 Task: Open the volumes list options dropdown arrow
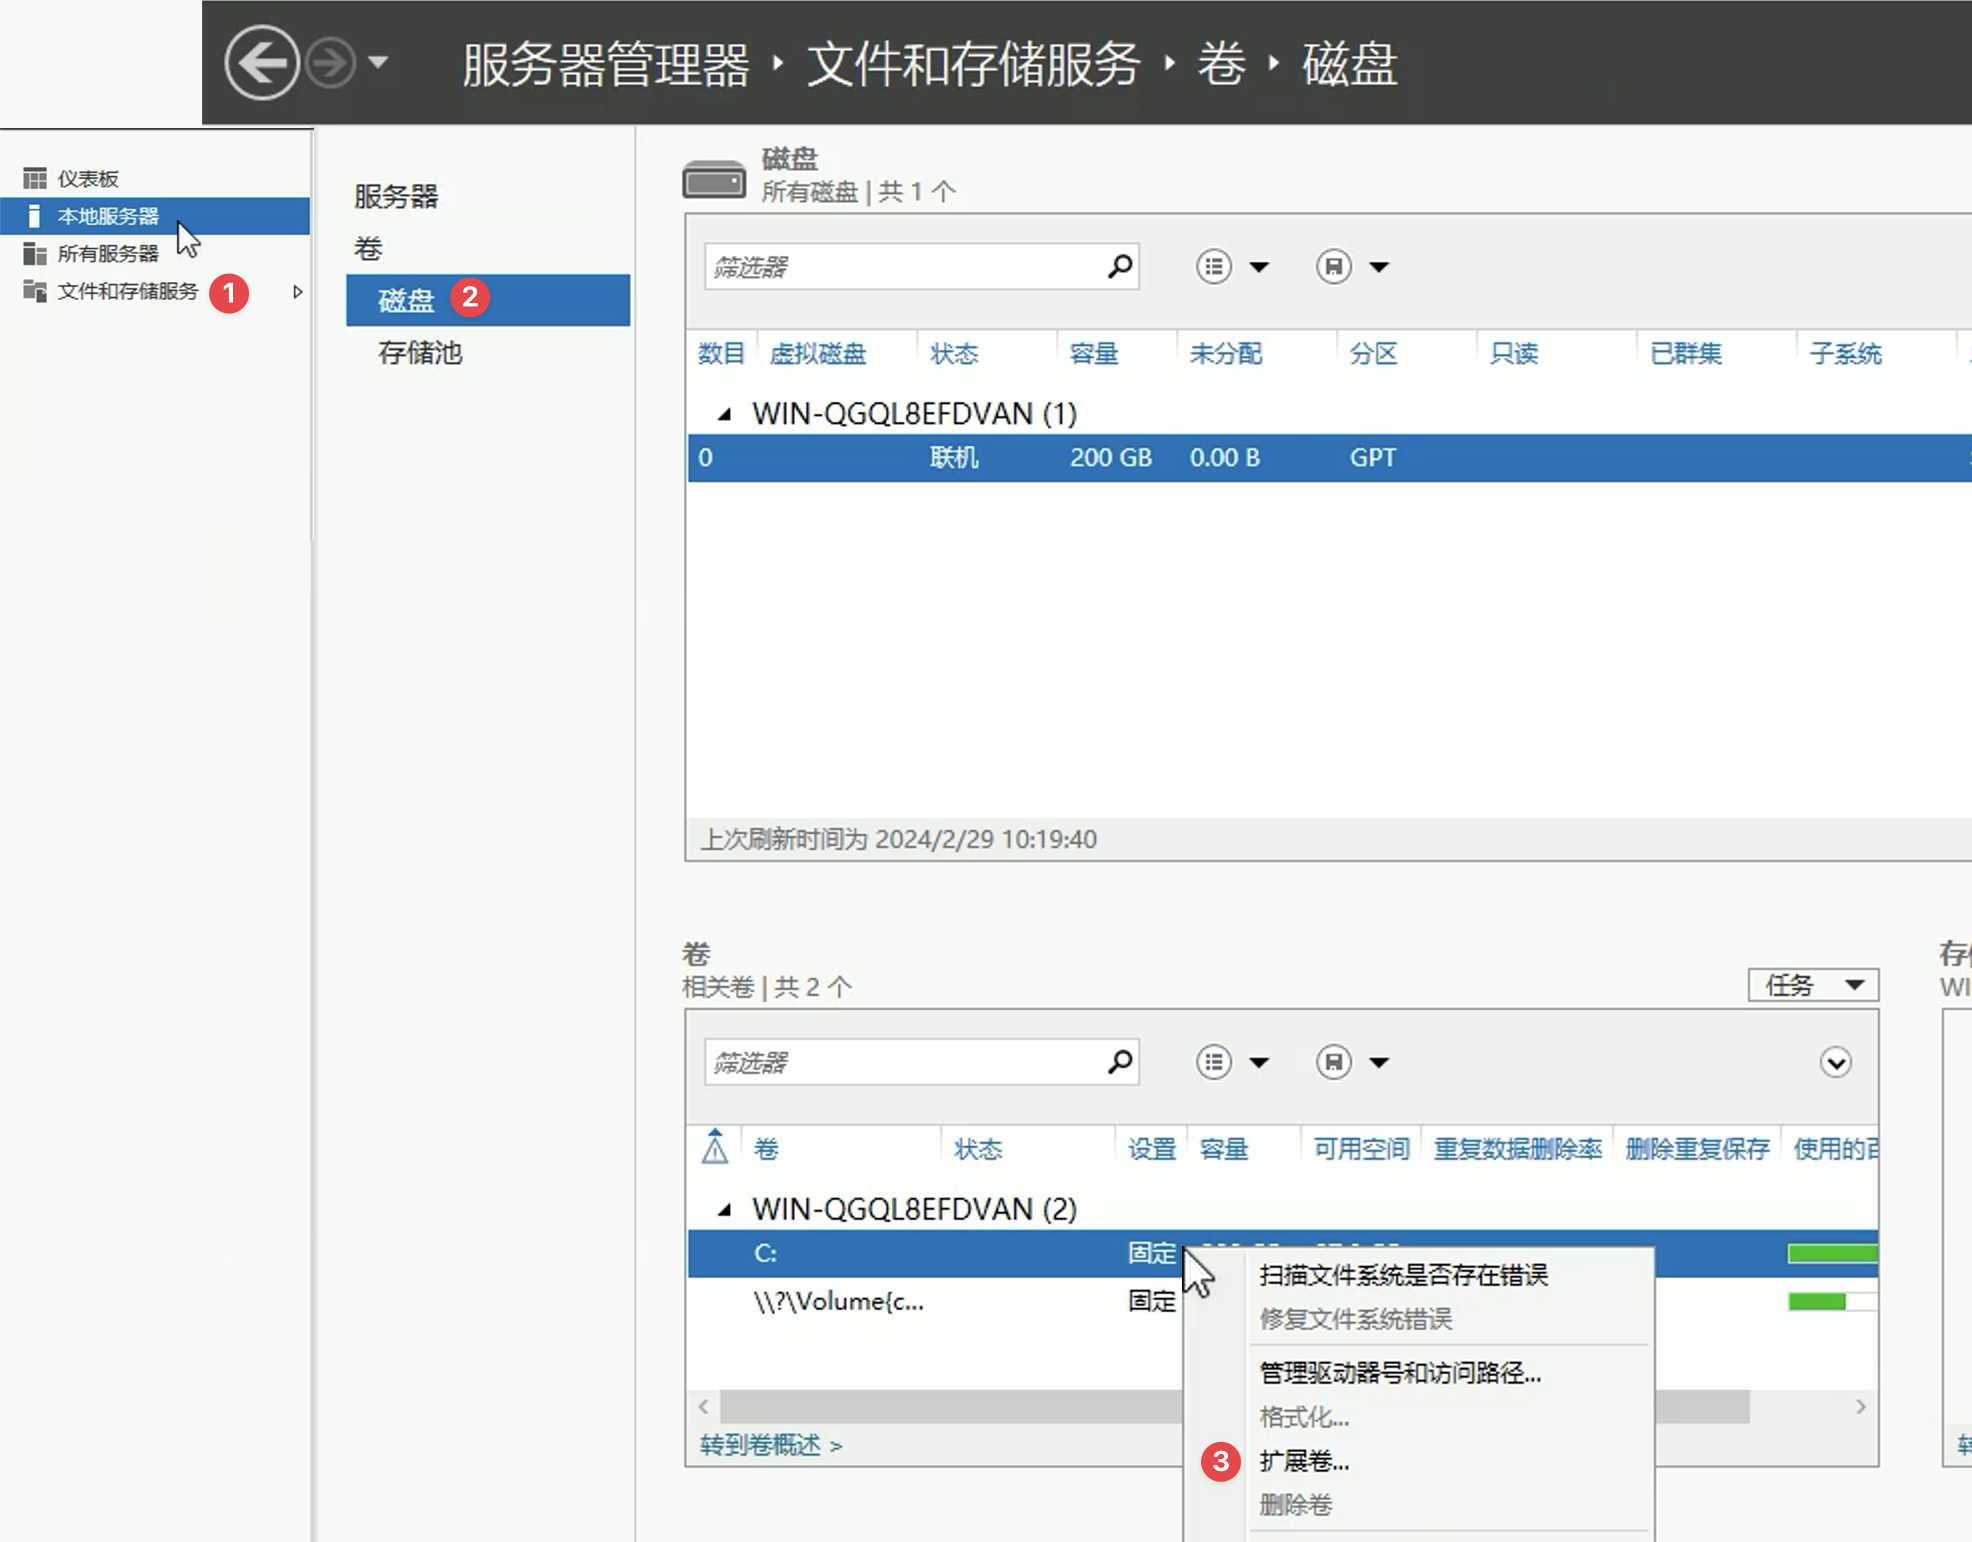[1259, 1062]
